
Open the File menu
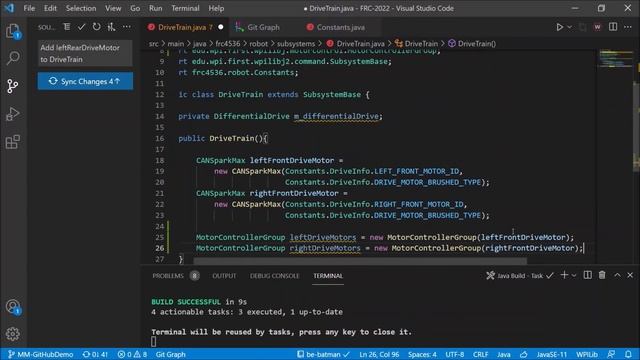[29, 8]
